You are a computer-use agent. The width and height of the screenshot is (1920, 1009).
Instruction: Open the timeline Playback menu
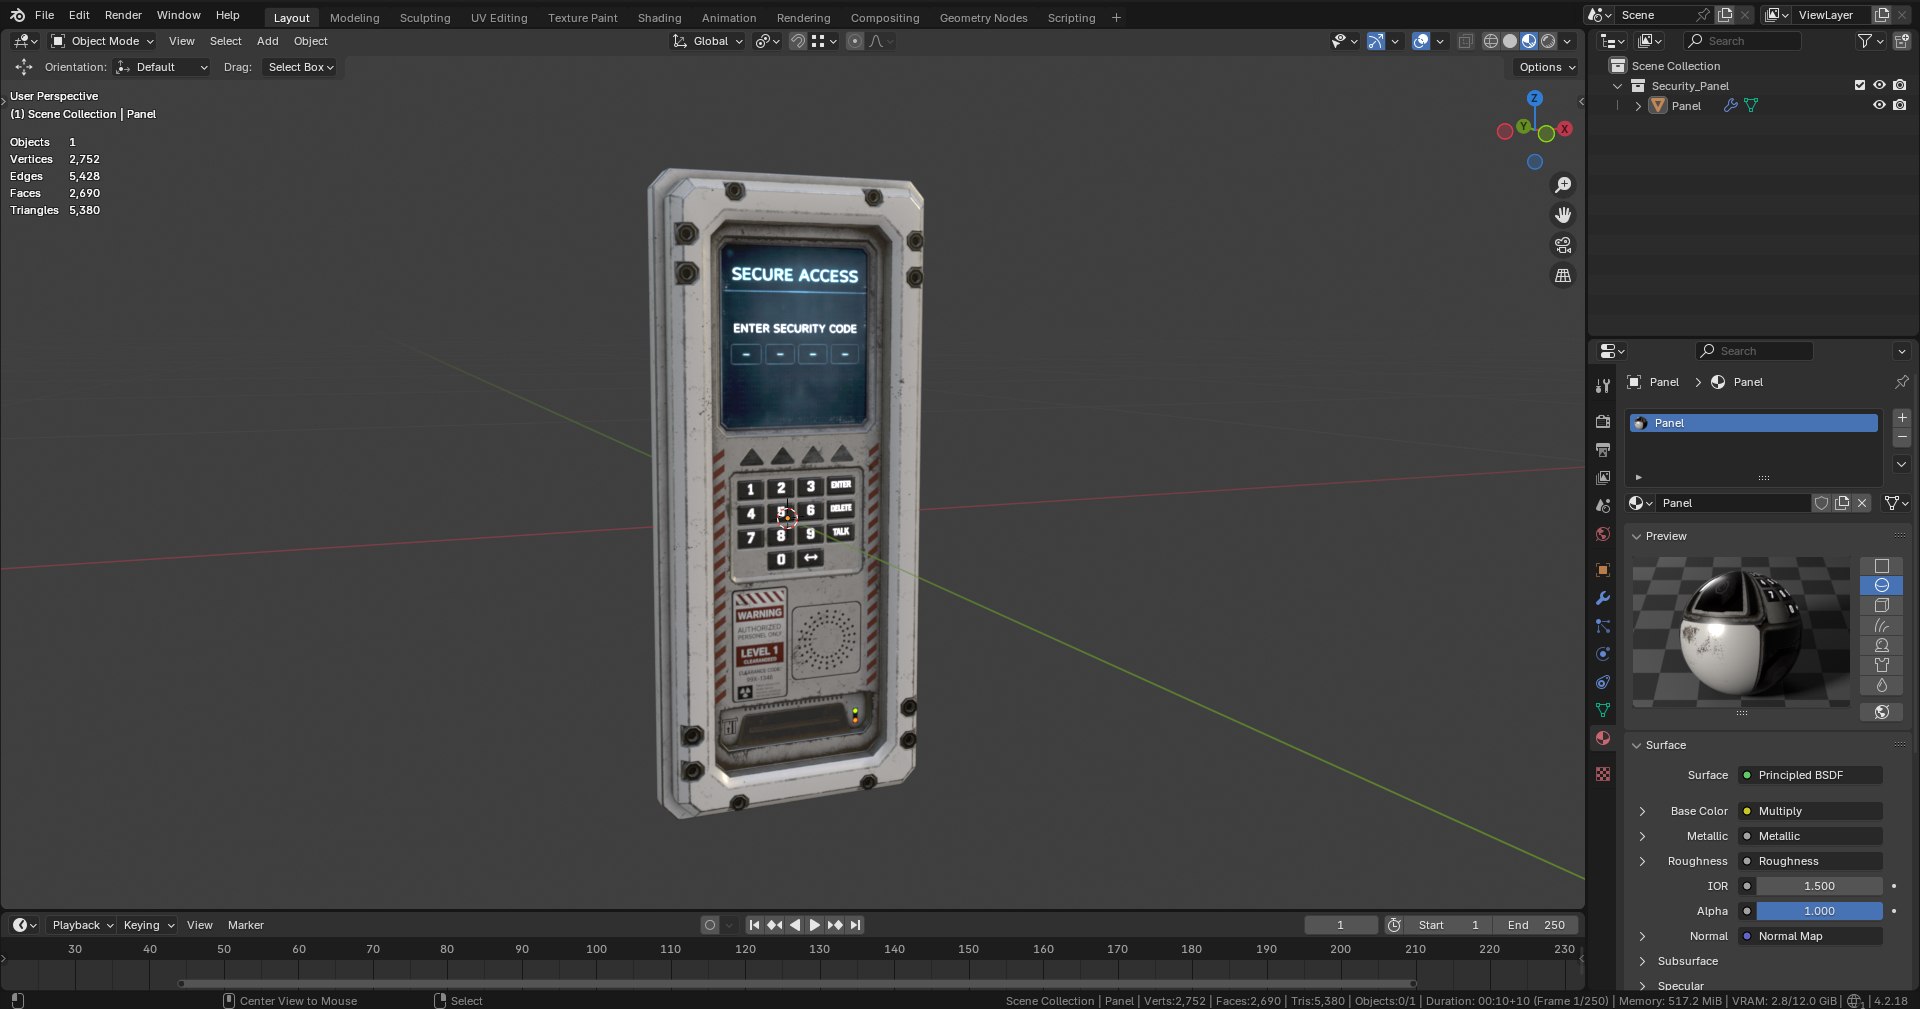click(x=82, y=925)
